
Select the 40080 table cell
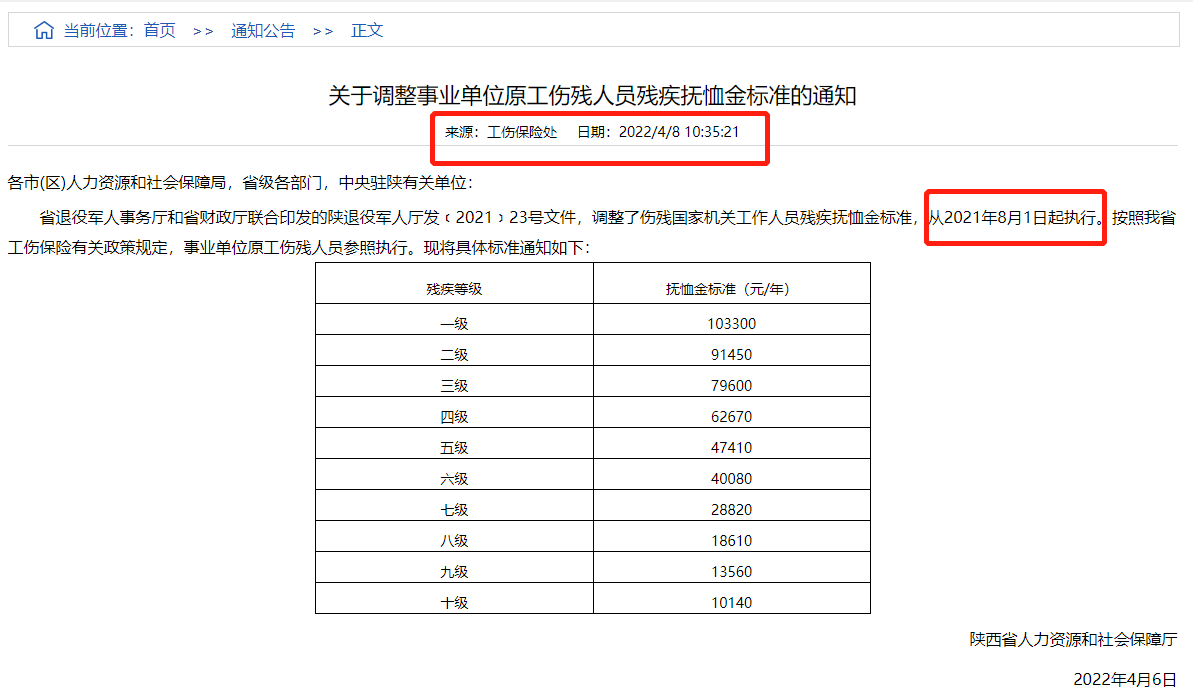pyautogui.click(x=732, y=475)
